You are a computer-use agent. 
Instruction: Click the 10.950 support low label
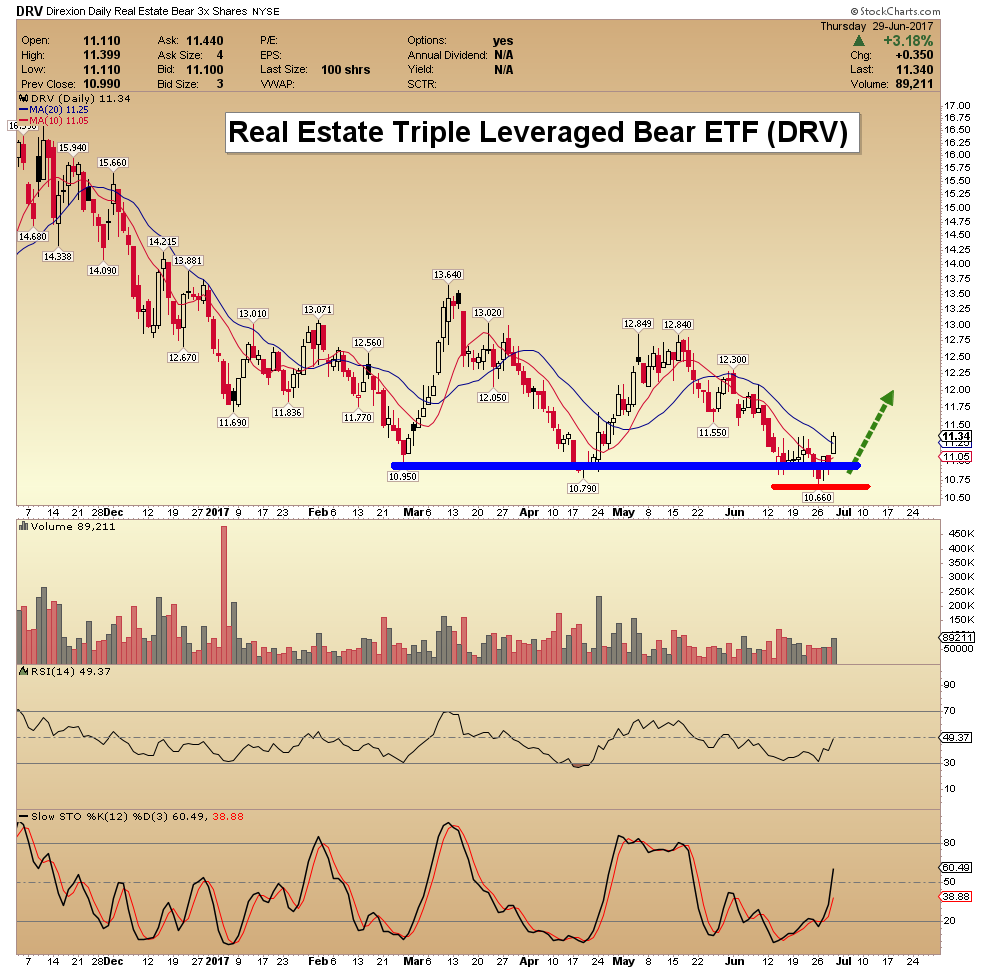(x=402, y=477)
